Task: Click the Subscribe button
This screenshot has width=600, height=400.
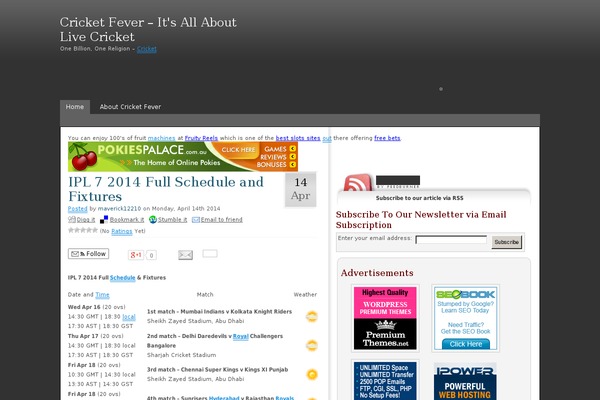Action: coord(506,242)
